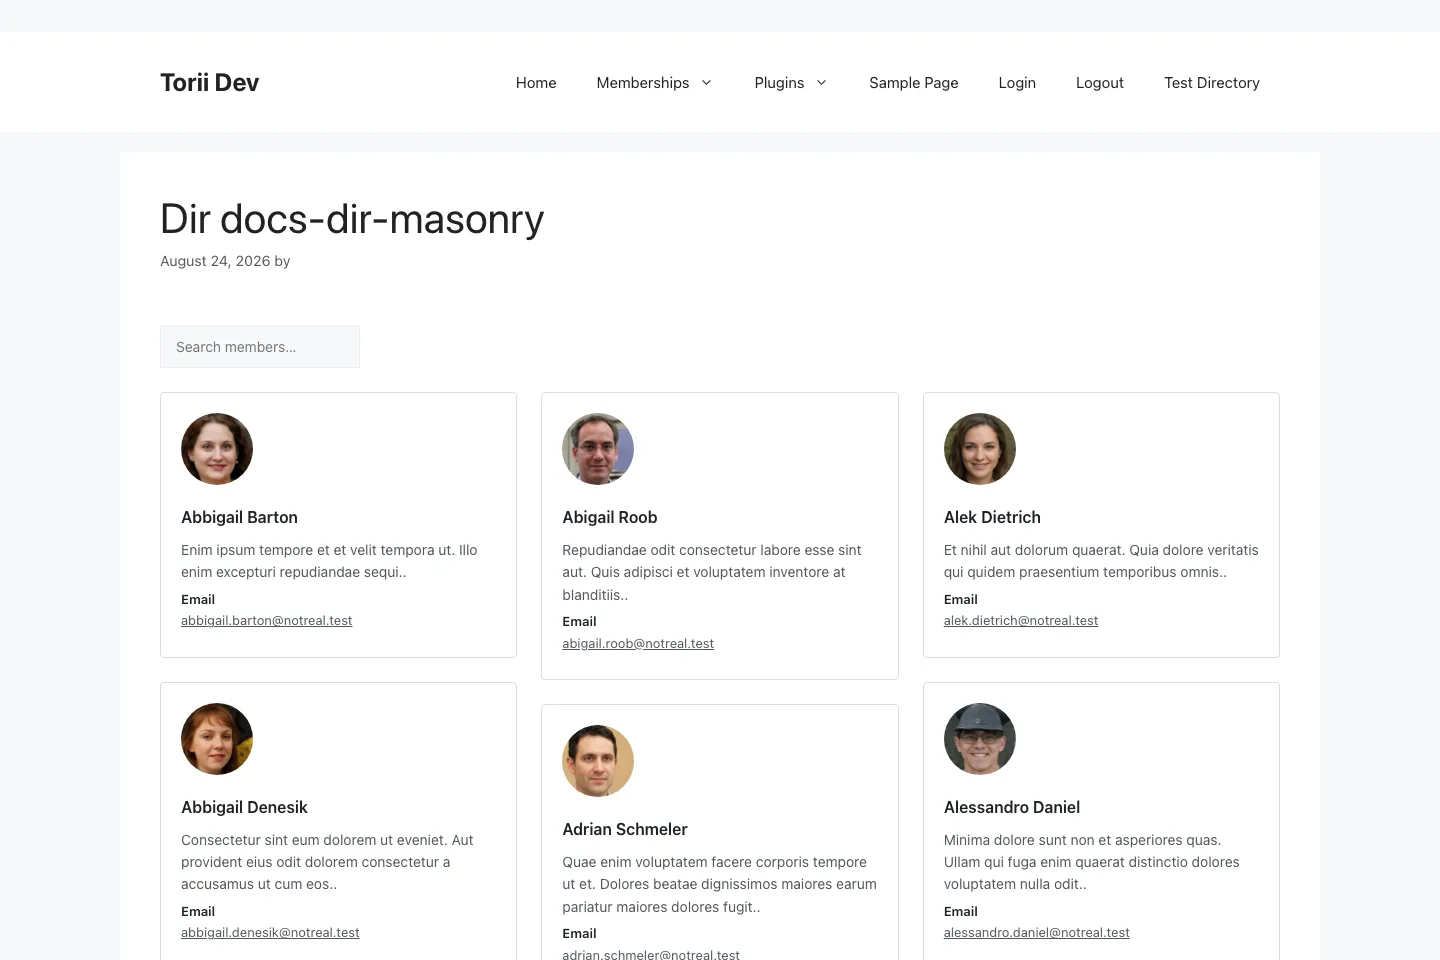Click the Torii Dev site title
Viewport: 1440px width, 960px height.
(209, 82)
